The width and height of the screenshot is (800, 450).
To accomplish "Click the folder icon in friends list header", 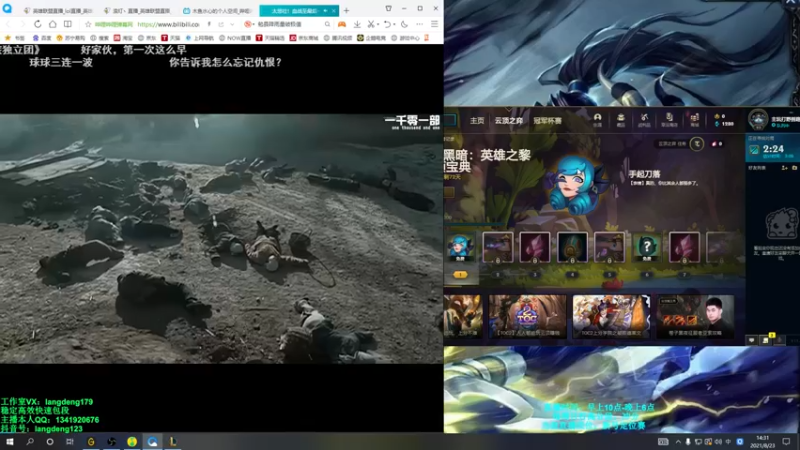I will (x=794, y=168).
